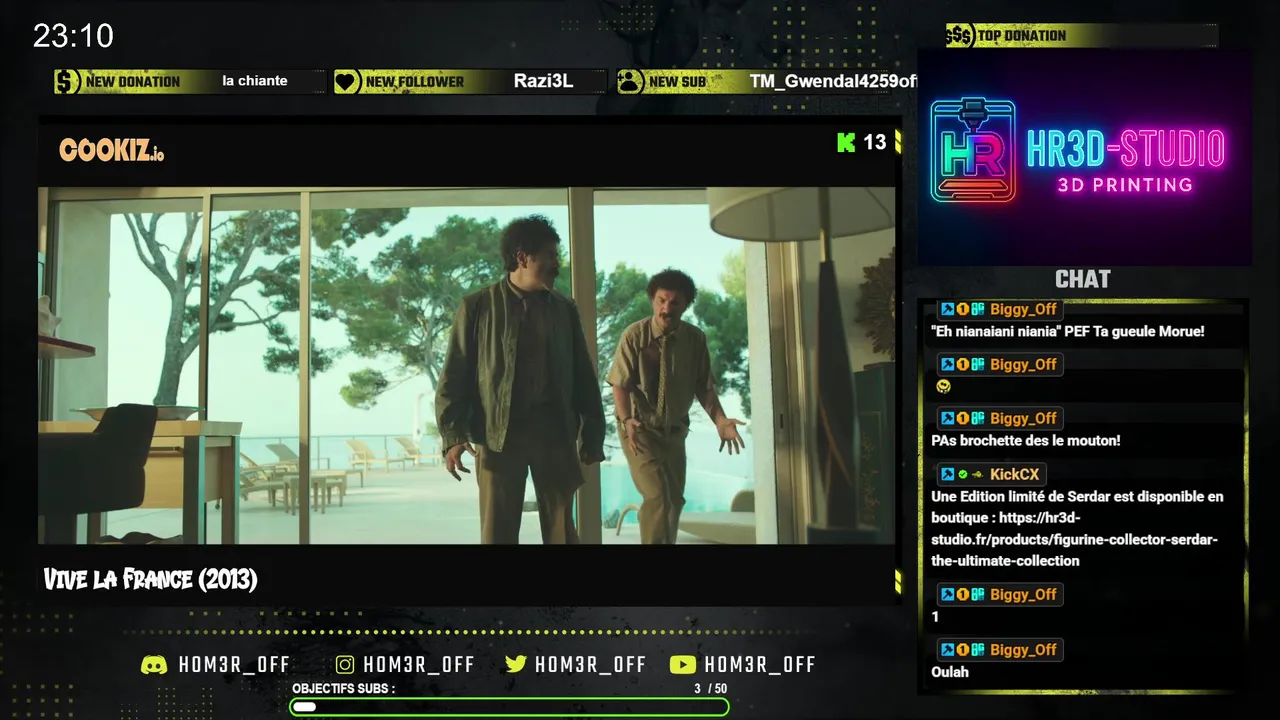Click the Biggy_Off username above the Morue message
1280x720 pixels.
pos(1023,310)
